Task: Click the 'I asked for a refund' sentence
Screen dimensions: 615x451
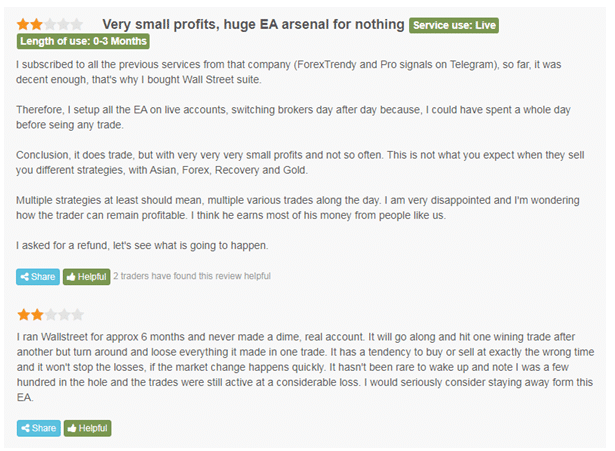Action: click(x=142, y=246)
